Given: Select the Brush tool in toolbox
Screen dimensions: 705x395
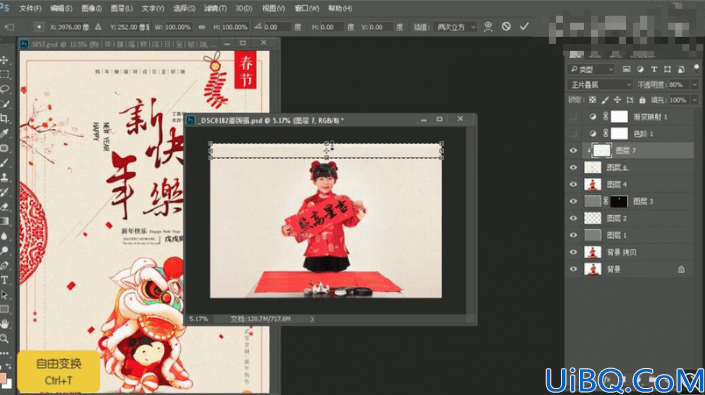Looking at the screenshot, I should [4, 163].
